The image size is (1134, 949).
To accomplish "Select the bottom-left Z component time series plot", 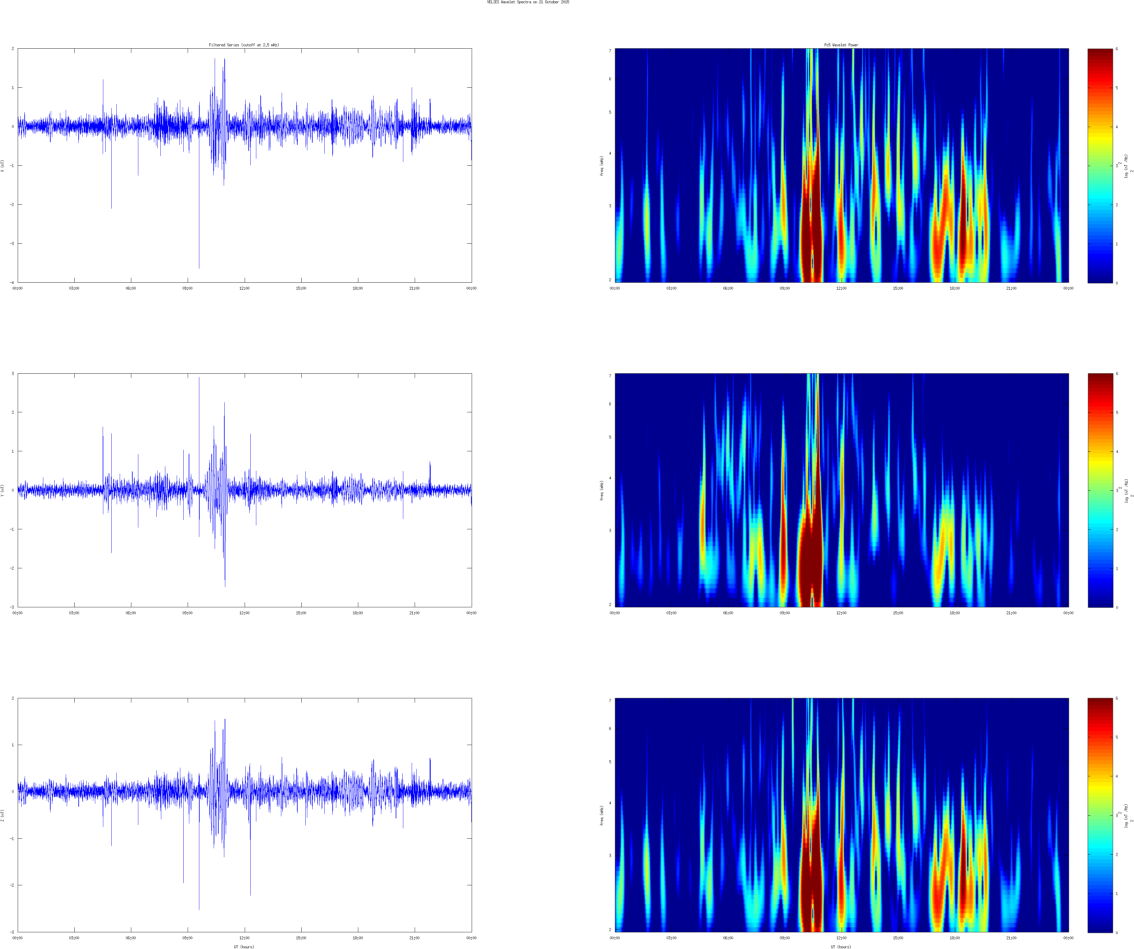I will tap(244, 815).
